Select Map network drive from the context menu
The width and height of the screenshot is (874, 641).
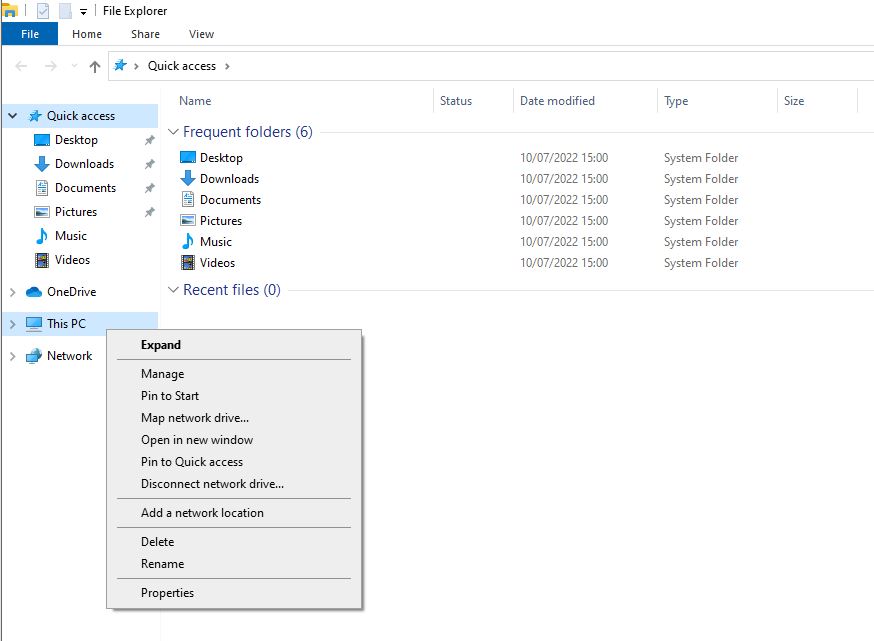(x=194, y=418)
